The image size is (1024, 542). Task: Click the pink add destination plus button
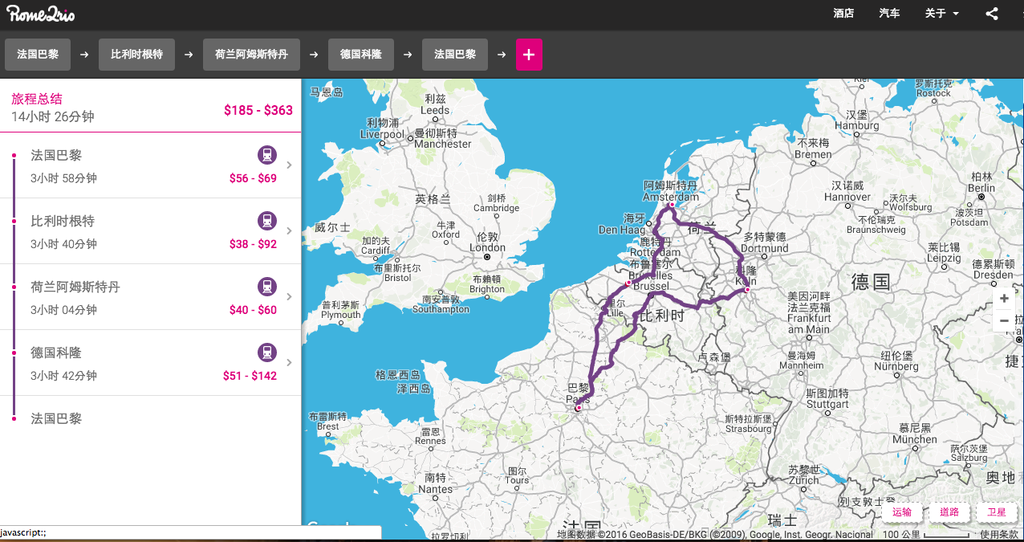tap(529, 54)
